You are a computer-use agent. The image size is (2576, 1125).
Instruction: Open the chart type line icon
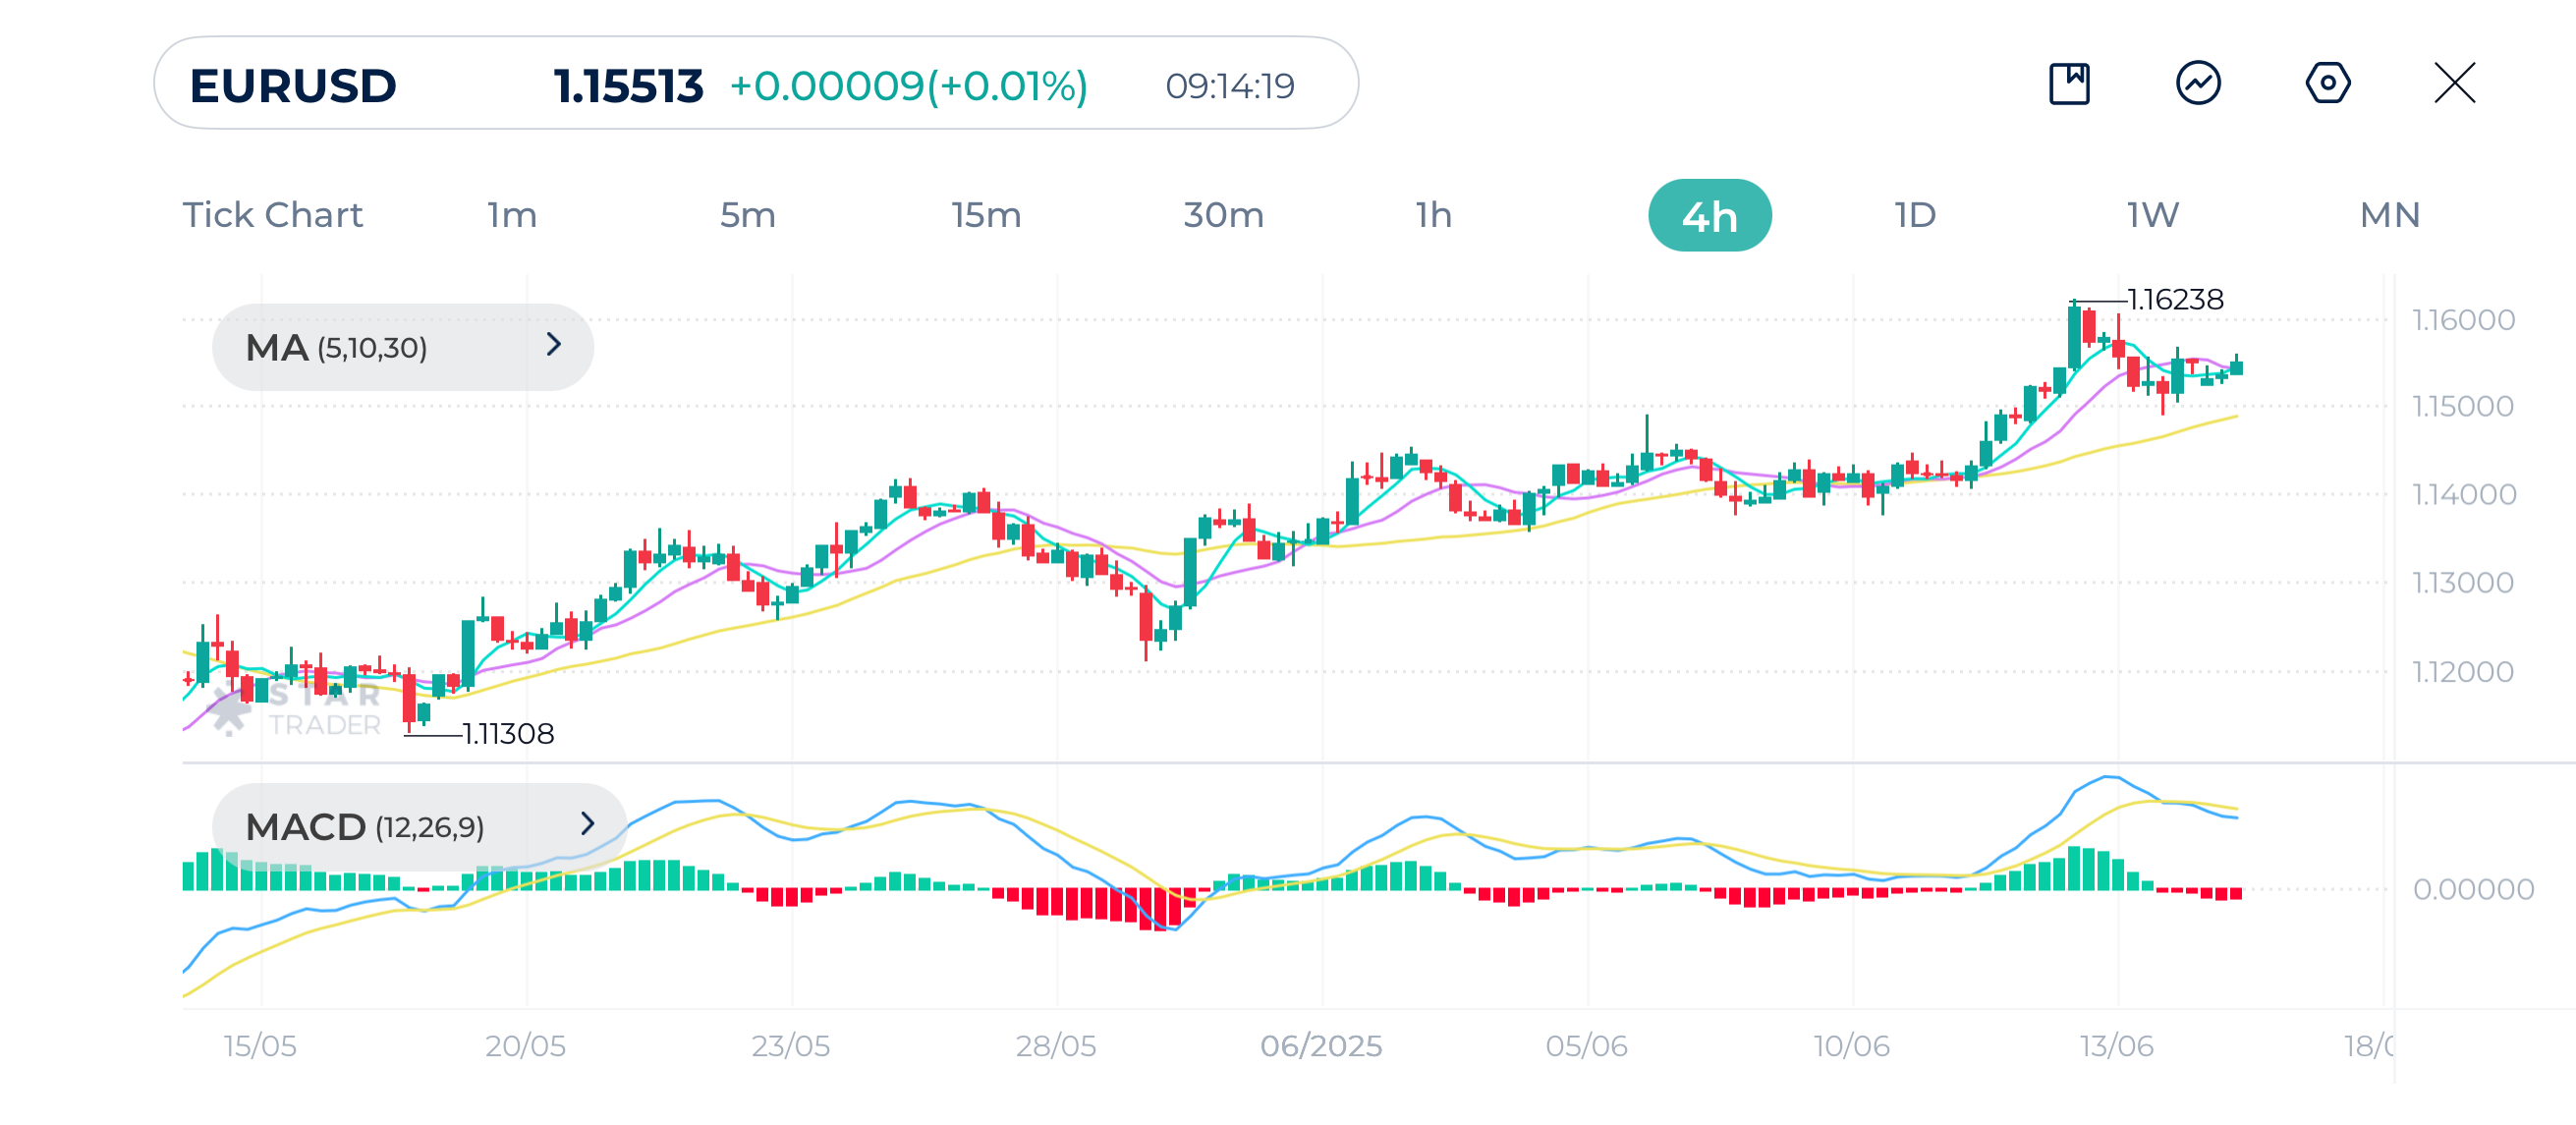coord(2198,83)
